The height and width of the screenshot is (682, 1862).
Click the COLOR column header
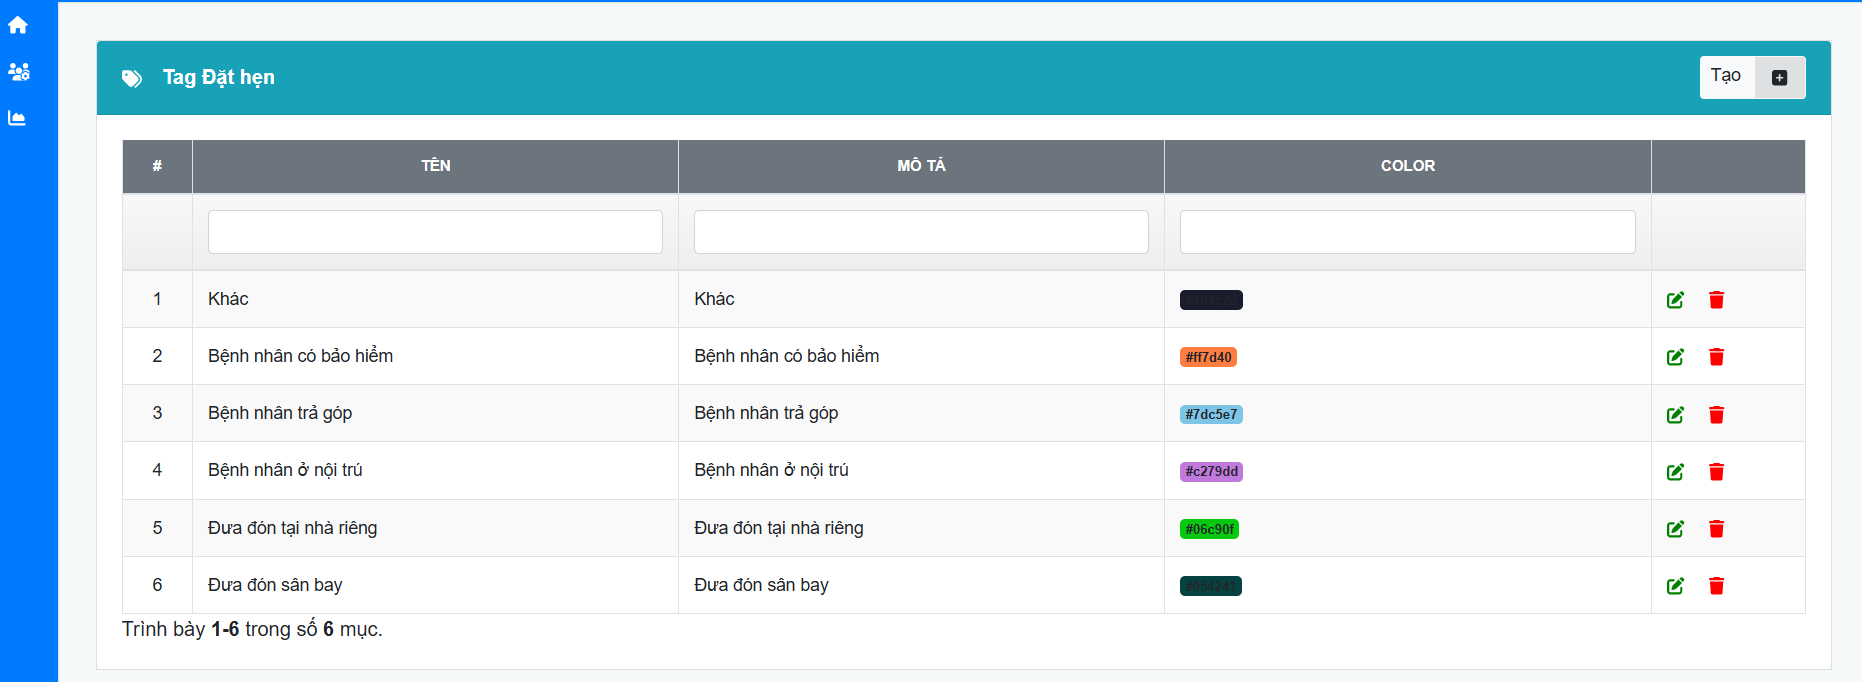(1407, 166)
